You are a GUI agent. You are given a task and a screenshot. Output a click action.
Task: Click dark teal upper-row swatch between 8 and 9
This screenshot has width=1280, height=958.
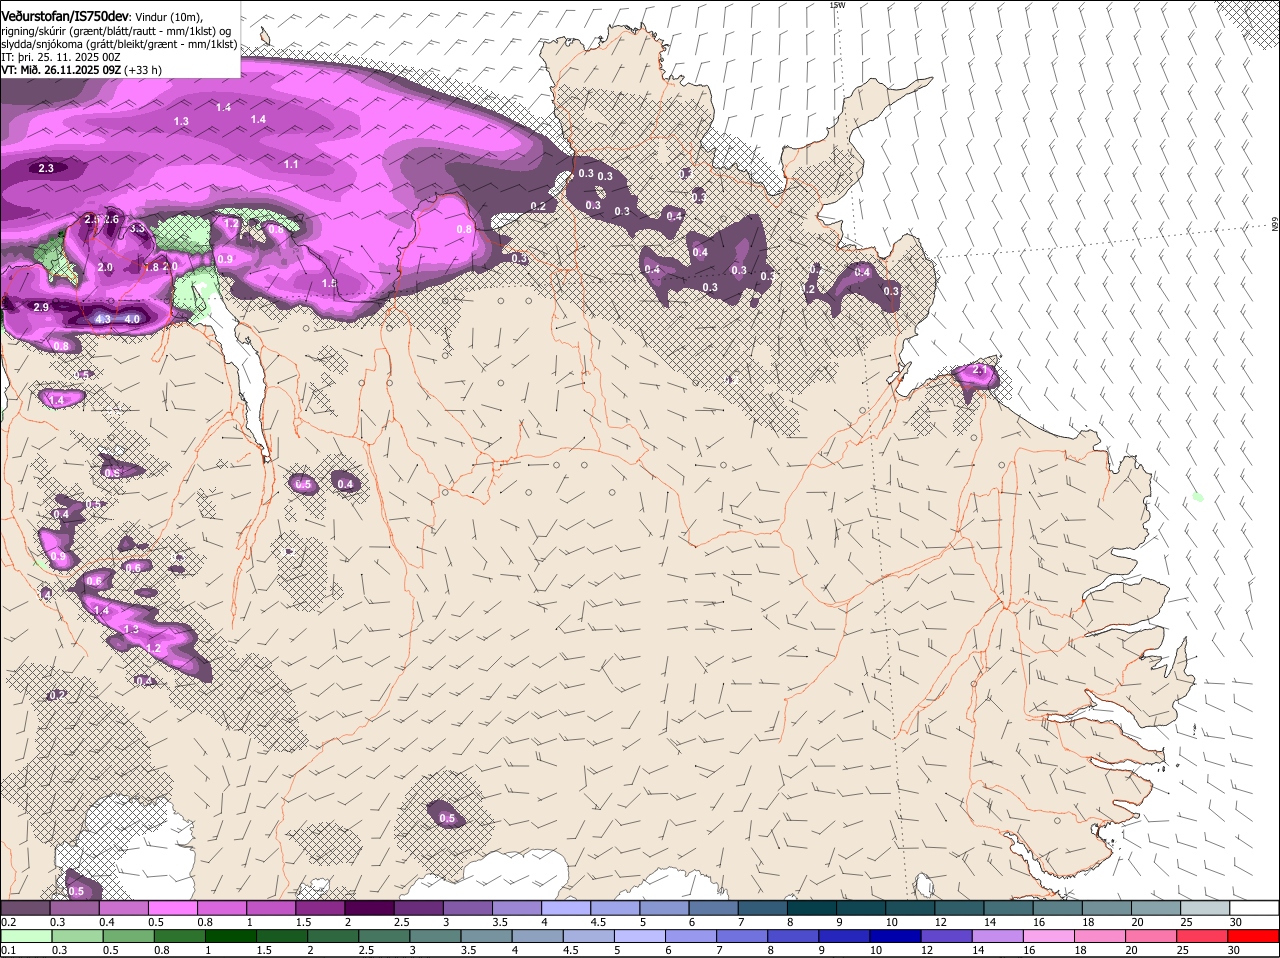pyautogui.click(x=812, y=907)
